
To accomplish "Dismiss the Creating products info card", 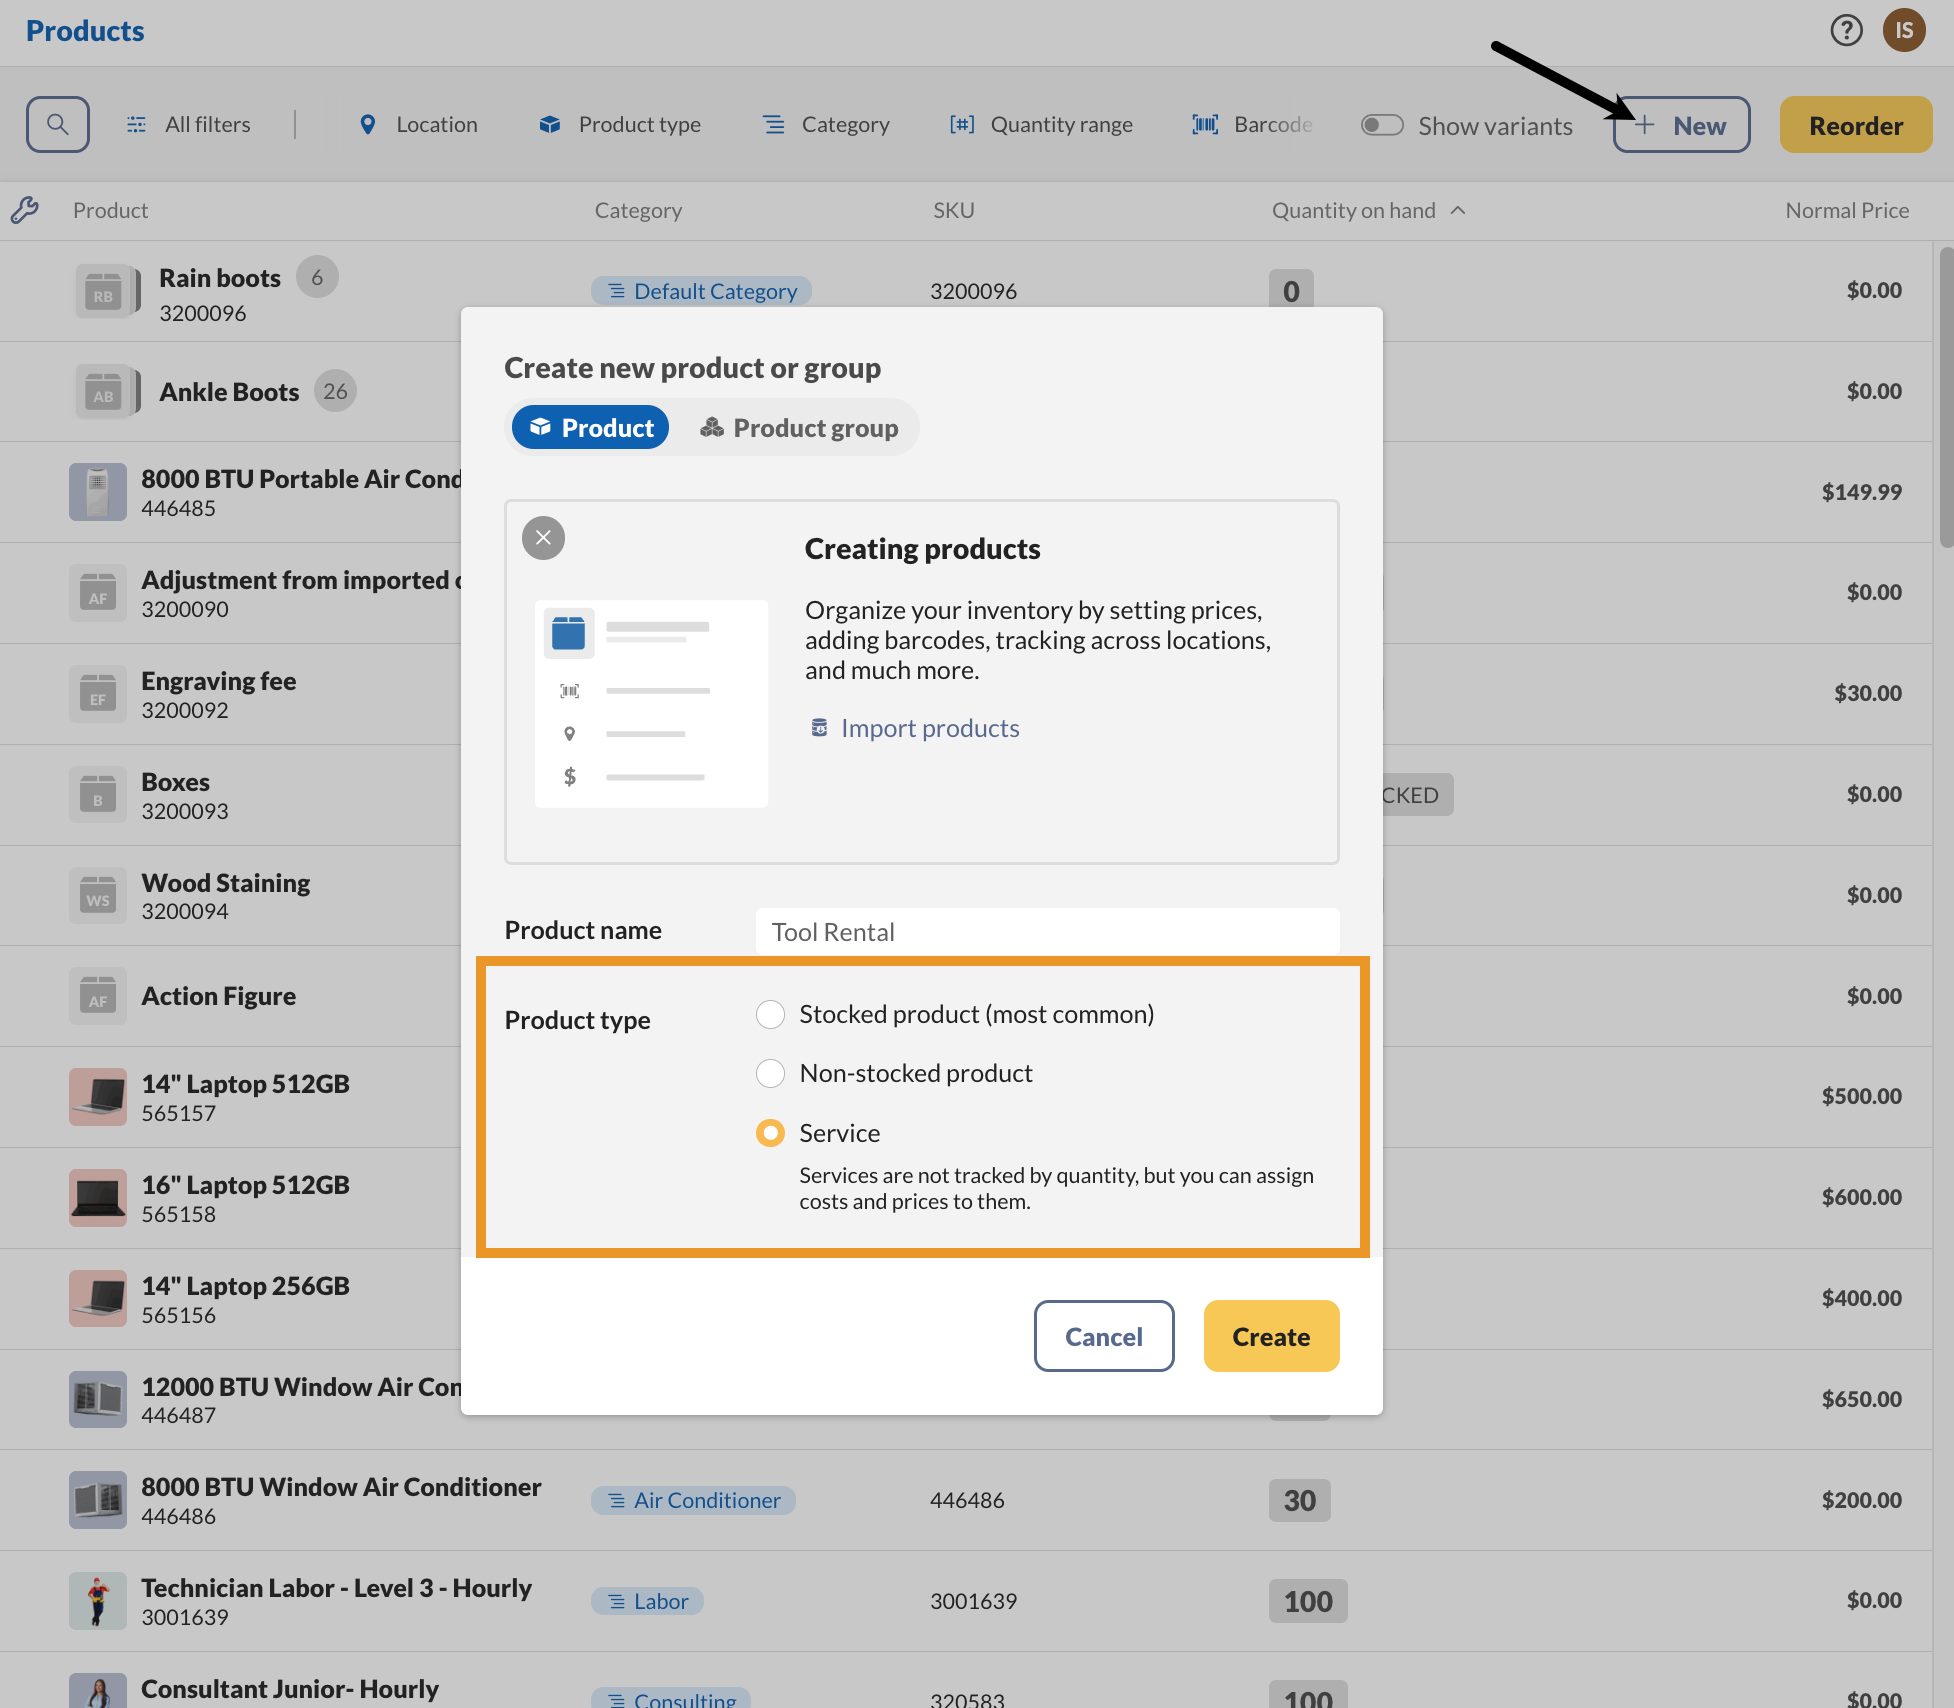I will [x=543, y=538].
